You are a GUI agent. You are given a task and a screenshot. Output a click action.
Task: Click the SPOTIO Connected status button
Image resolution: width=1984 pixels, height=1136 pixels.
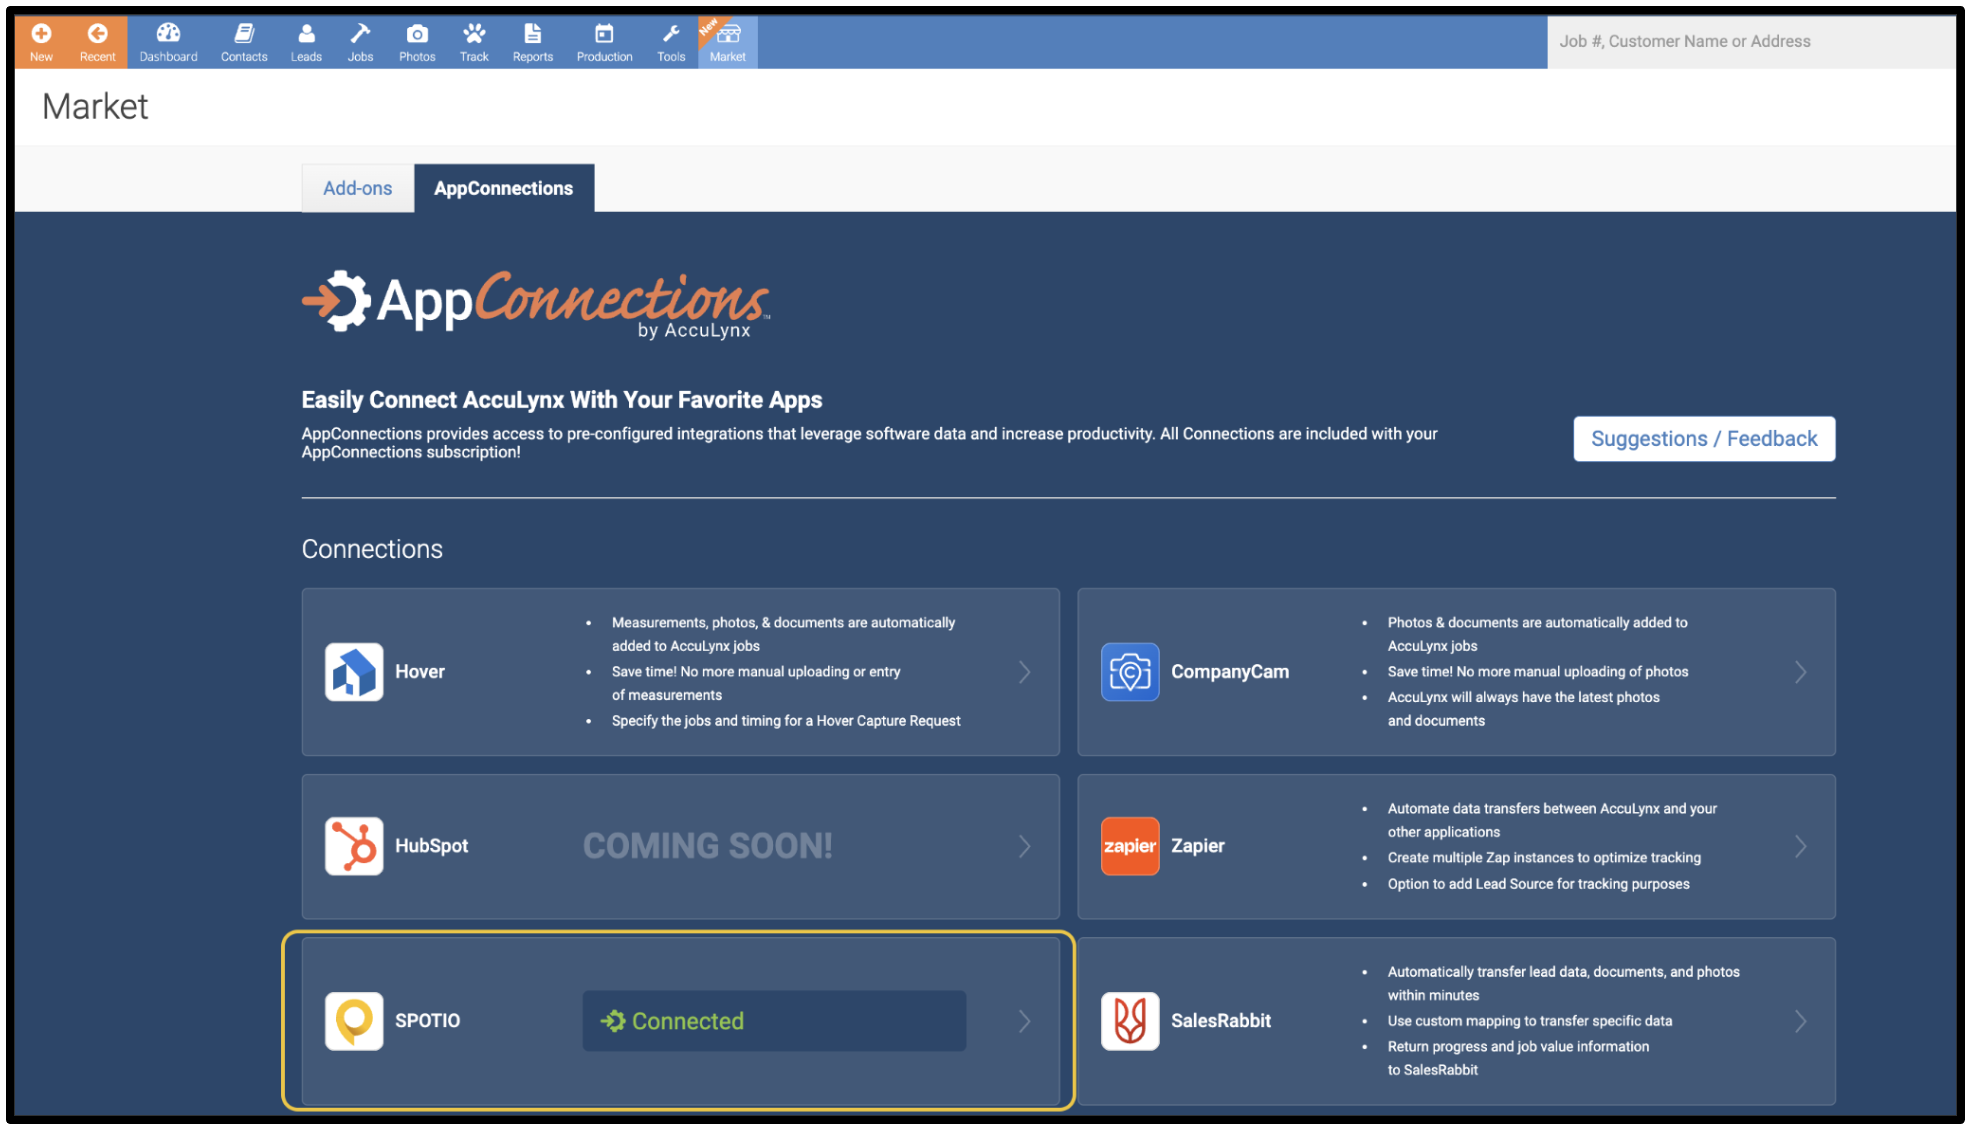point(776,1023)
